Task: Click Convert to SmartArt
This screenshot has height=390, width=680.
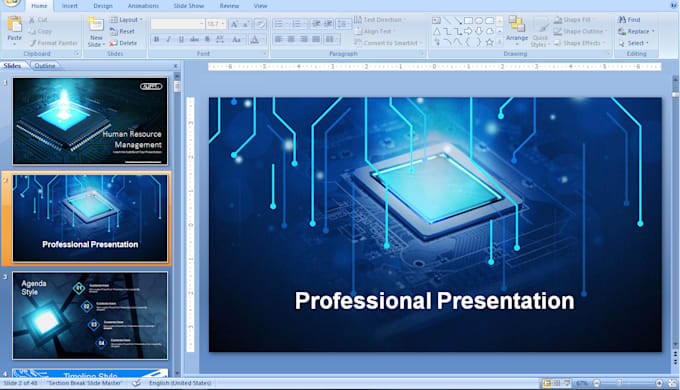Action: coord(387,43)
